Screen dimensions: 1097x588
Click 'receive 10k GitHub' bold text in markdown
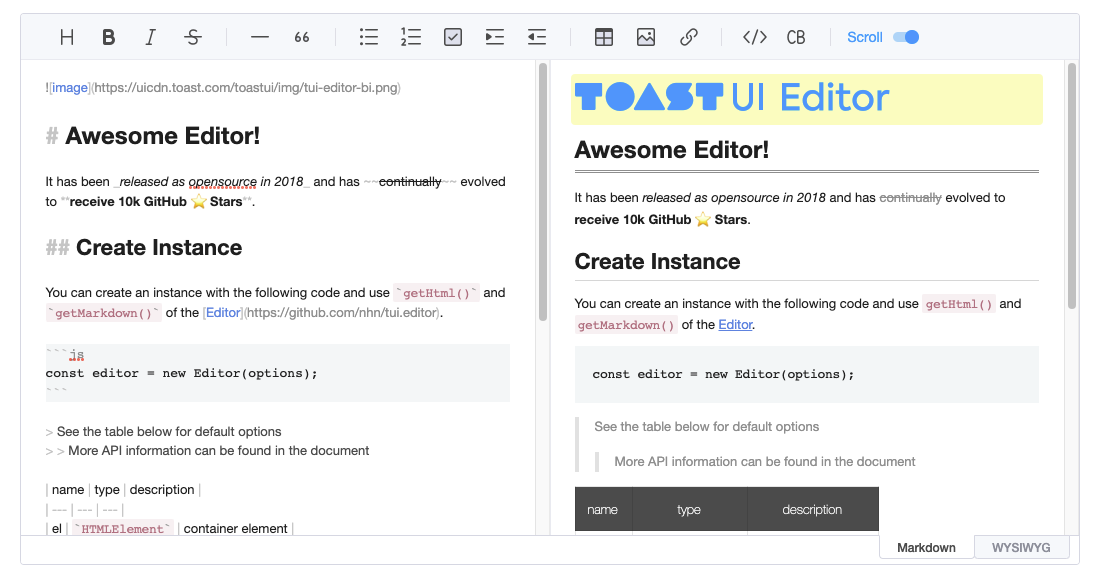tap(128, 202)
